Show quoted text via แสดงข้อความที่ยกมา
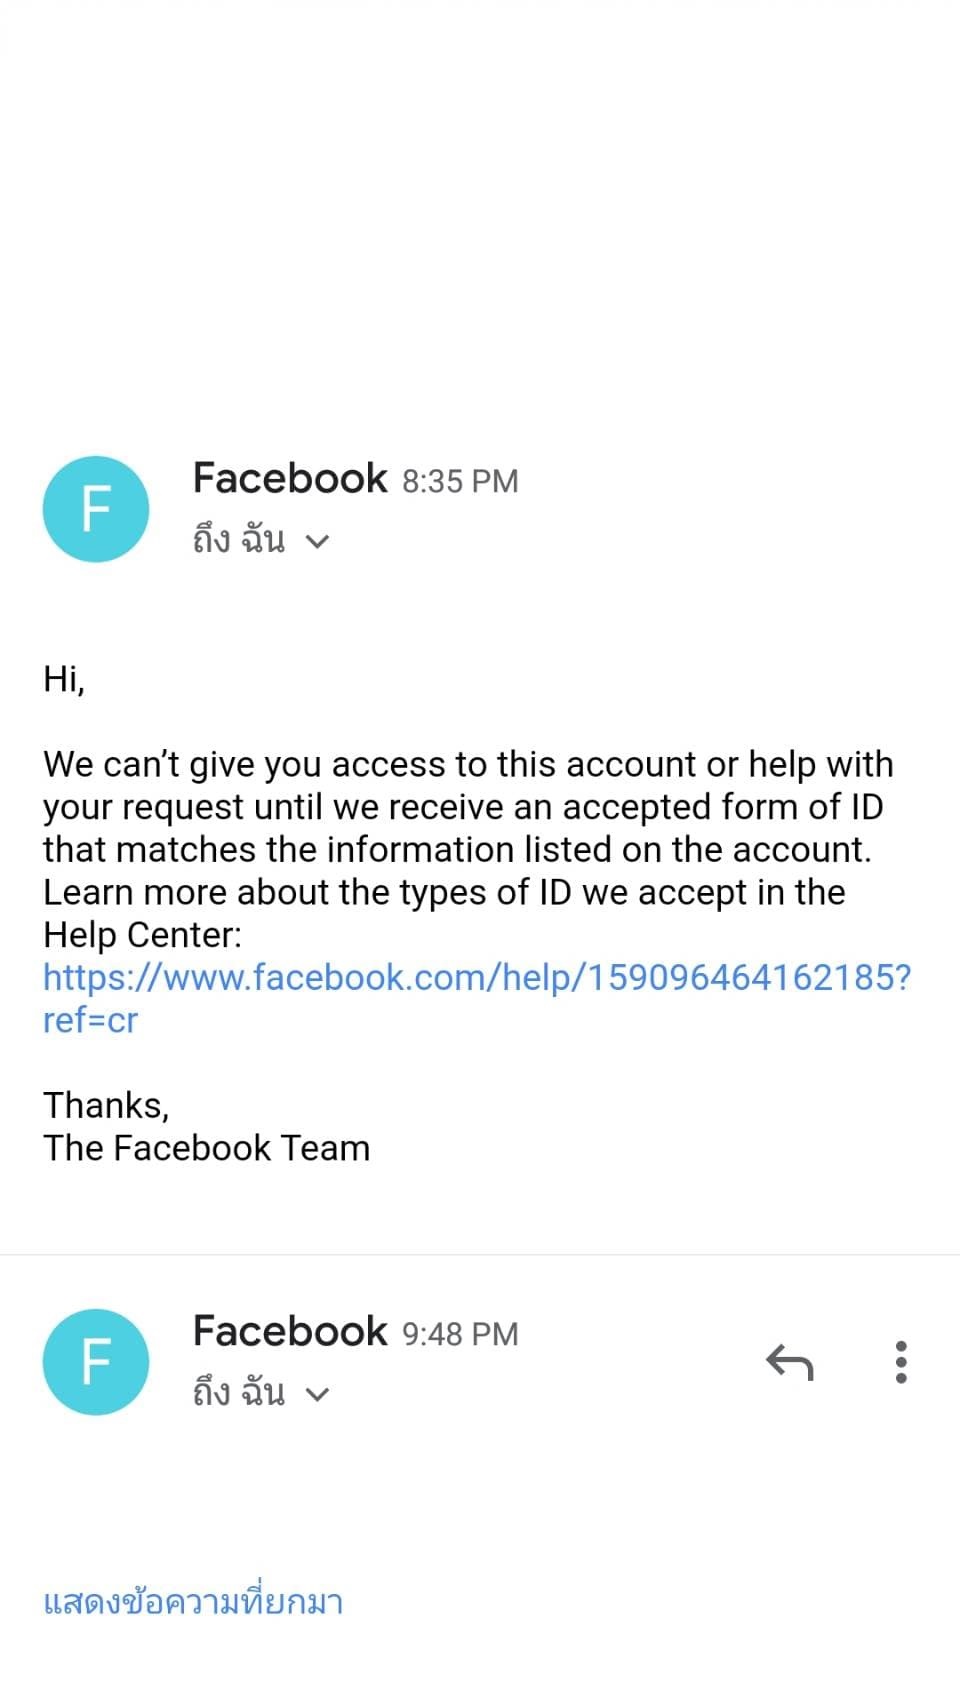 pyautogui.click(x=193, y=1602)
